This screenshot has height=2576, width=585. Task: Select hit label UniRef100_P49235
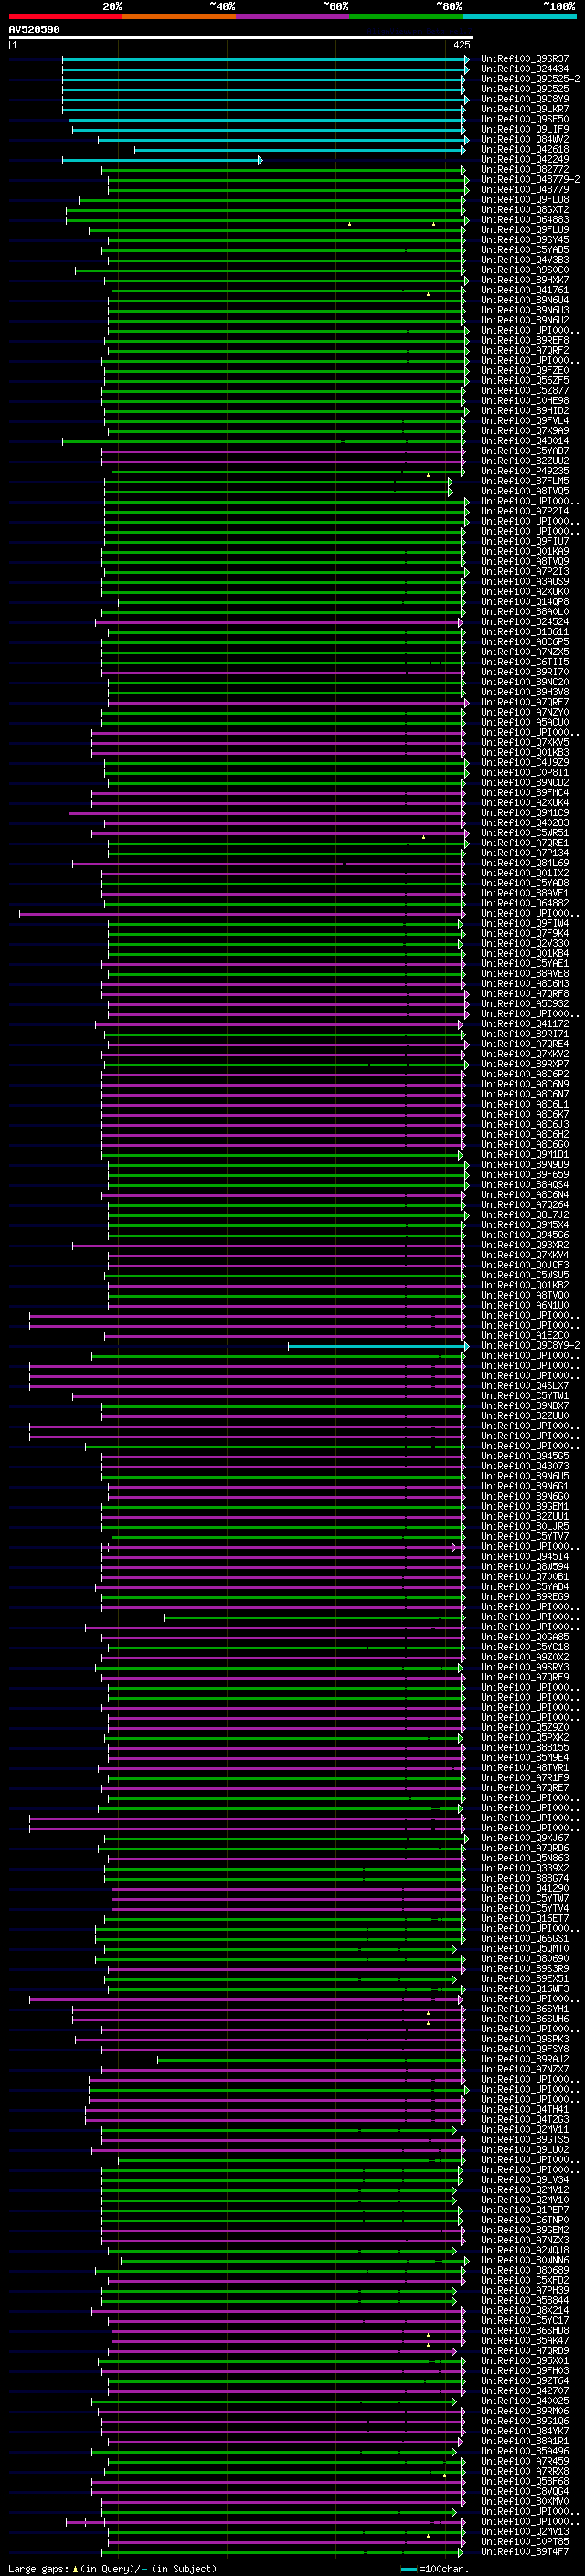pos(525,471)
